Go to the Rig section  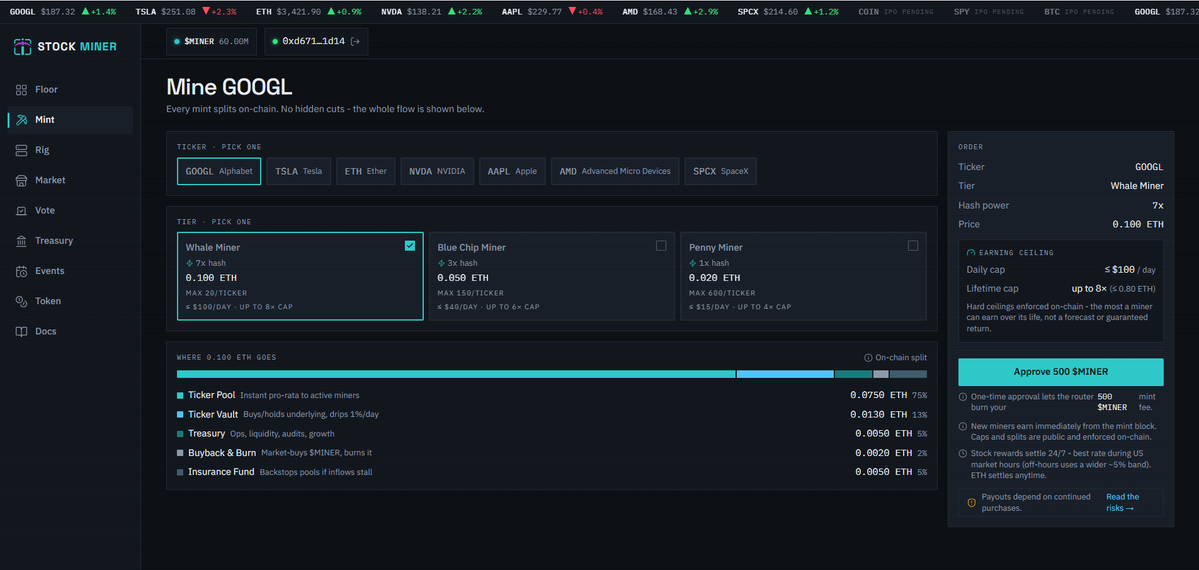(x=70, y=150)
